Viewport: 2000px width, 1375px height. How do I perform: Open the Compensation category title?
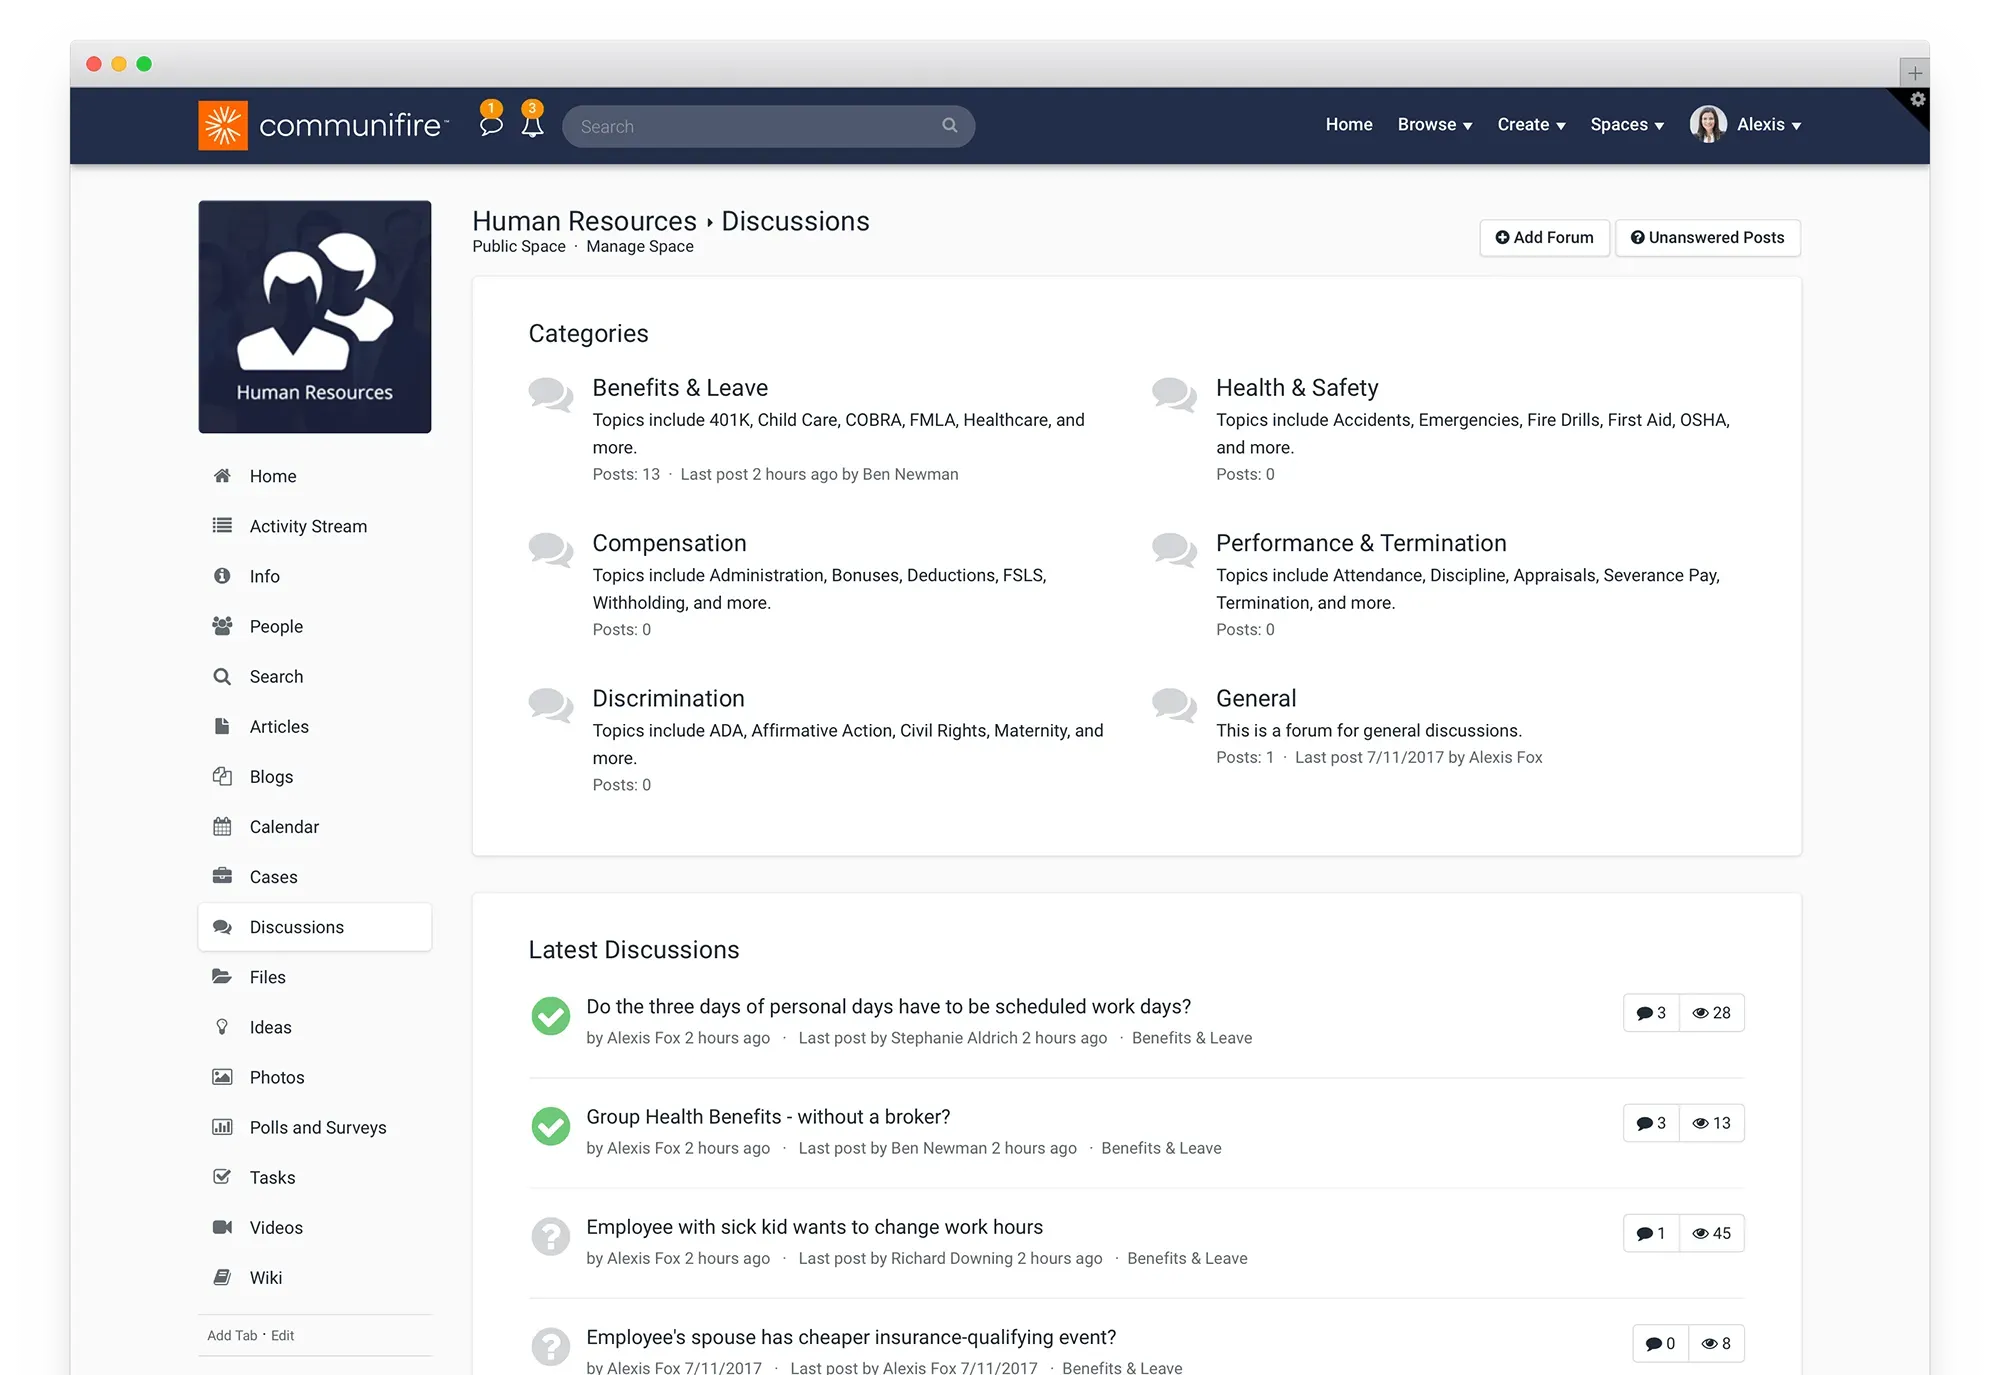(669, 543)
